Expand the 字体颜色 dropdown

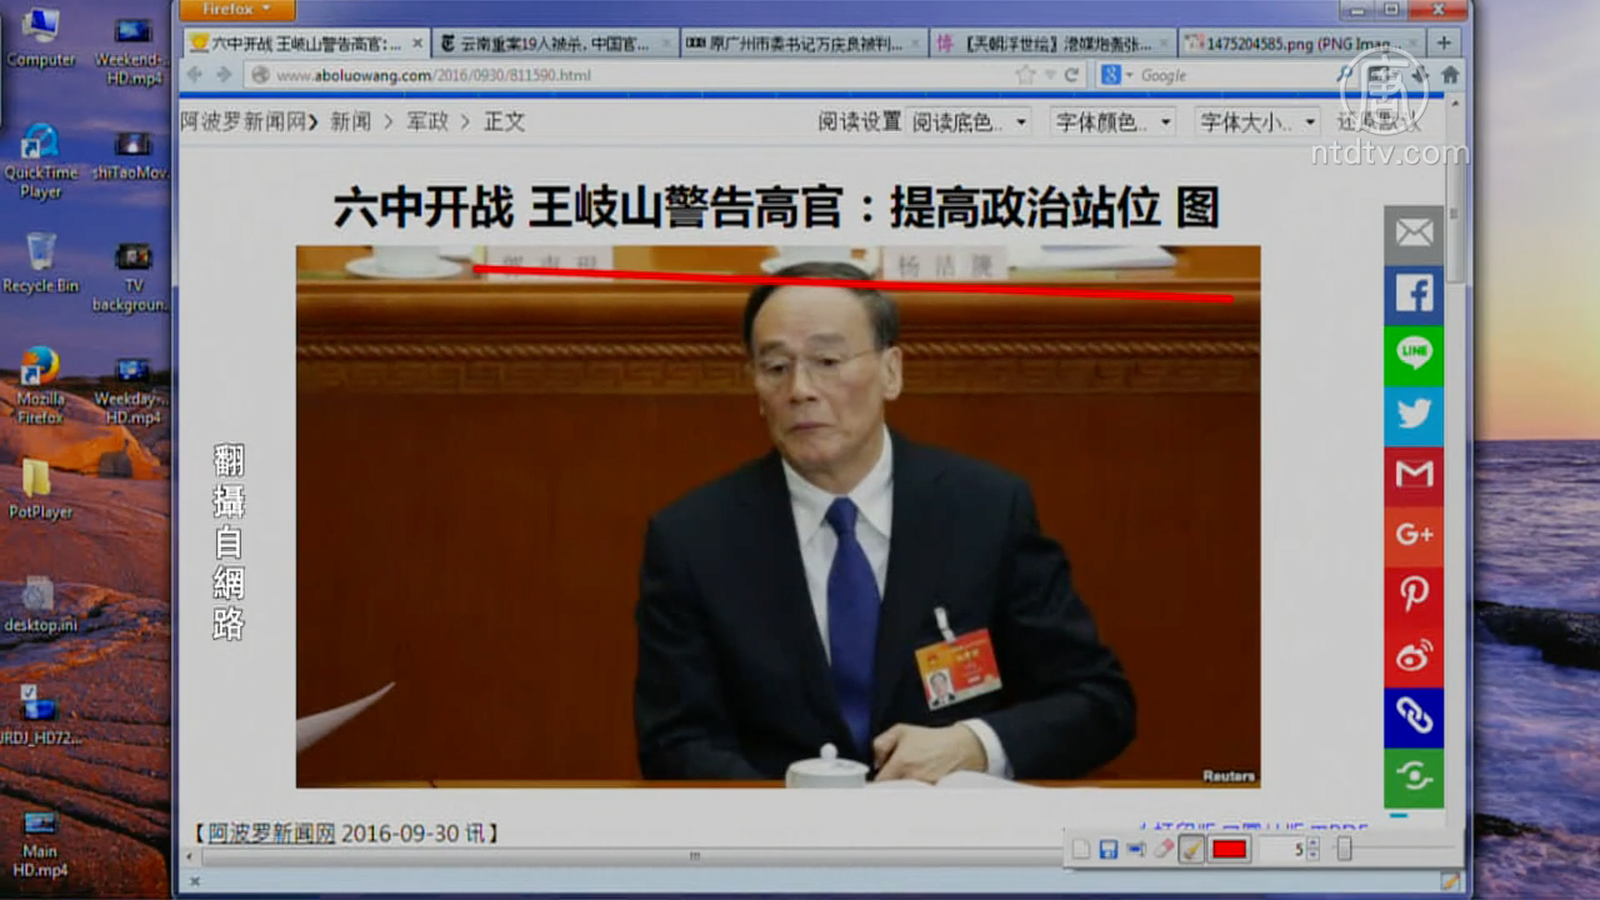pos(1113,122)
